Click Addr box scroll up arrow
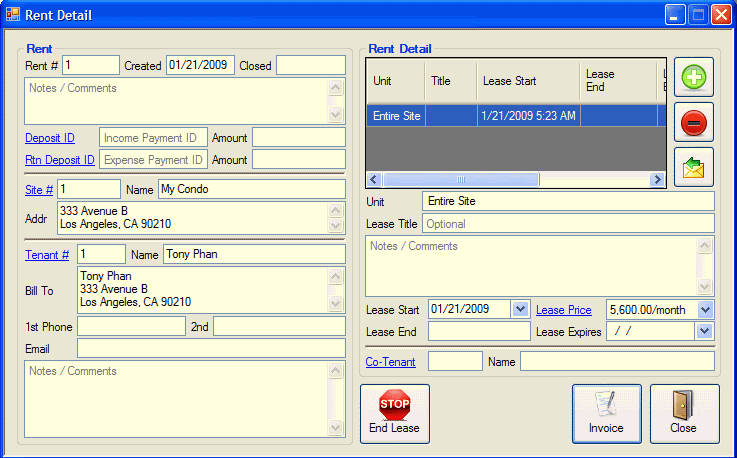The image size is (737, 458). pyautogui.click(x=335, y=210)
